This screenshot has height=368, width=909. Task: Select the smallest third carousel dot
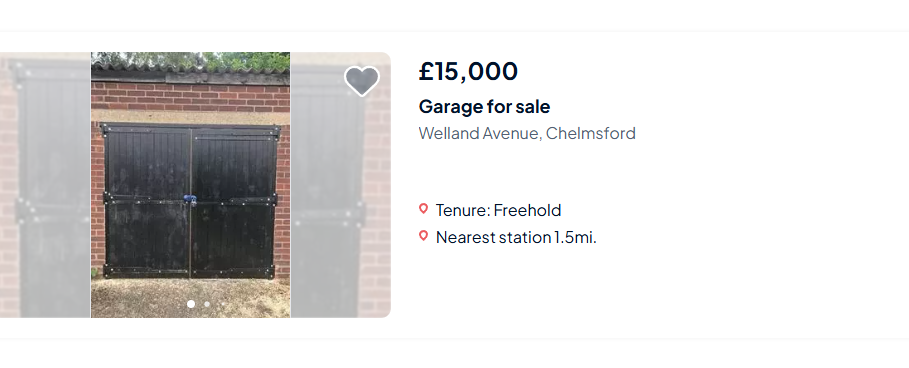(223, 304)
